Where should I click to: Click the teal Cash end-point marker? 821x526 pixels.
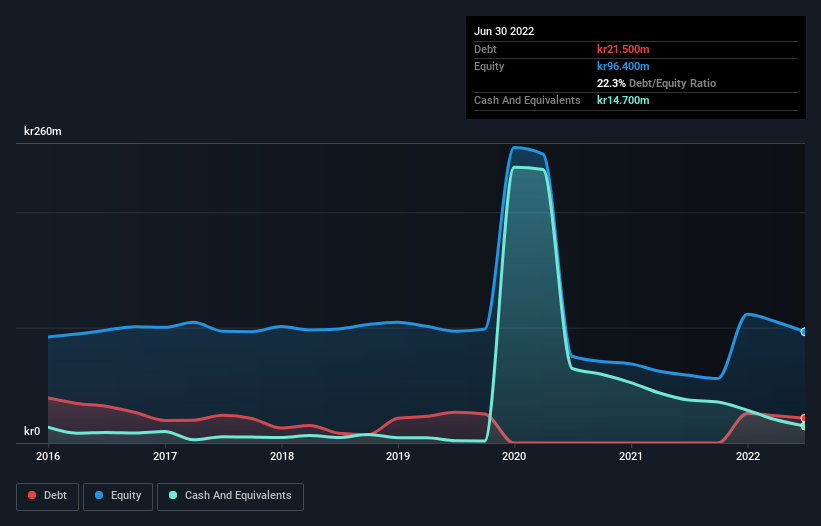point(804,426)
